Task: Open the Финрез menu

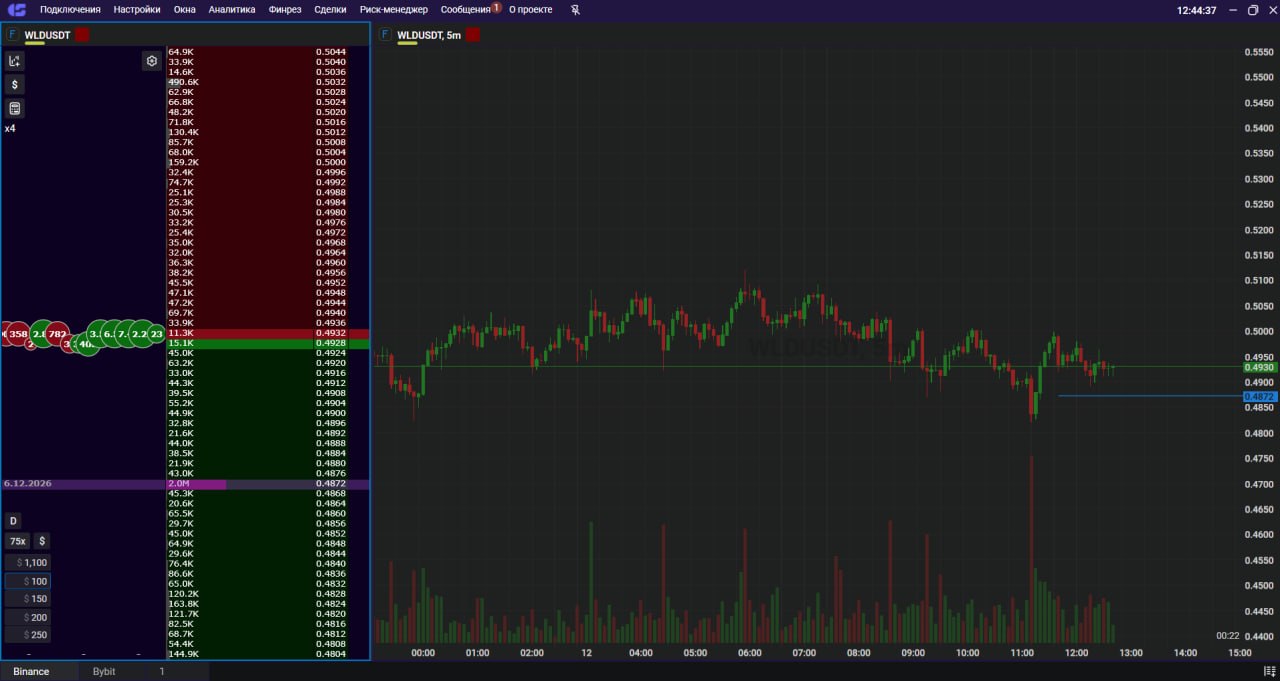Action: pos(285,9)
